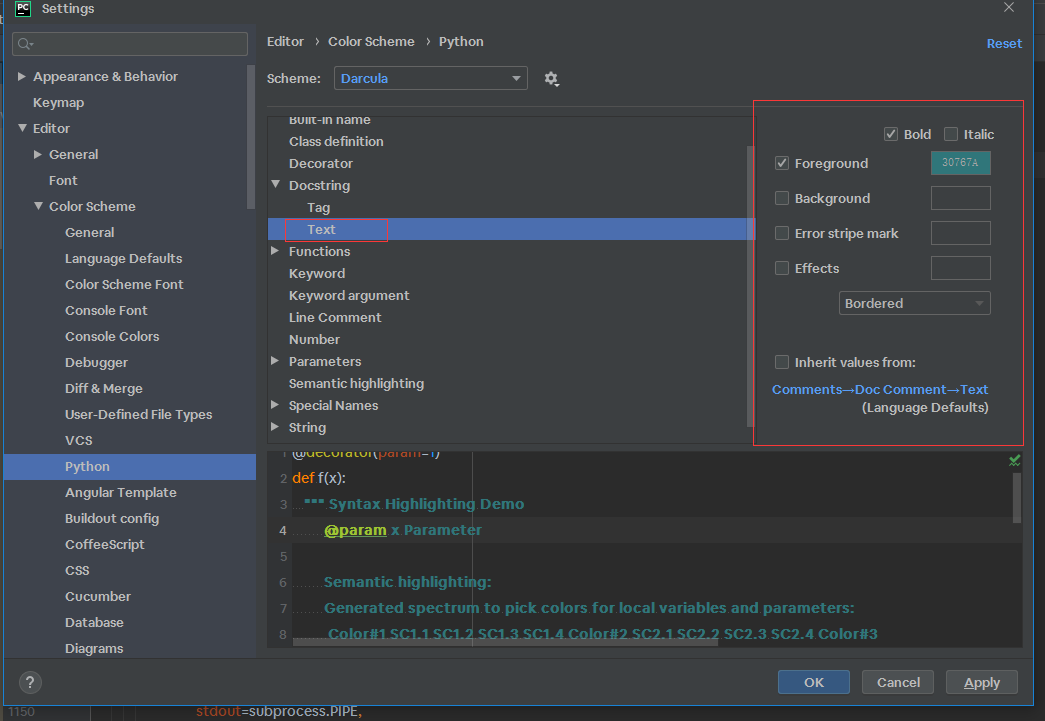Select Cucumber page
1045x721 pixels.
tap(97, 596)
